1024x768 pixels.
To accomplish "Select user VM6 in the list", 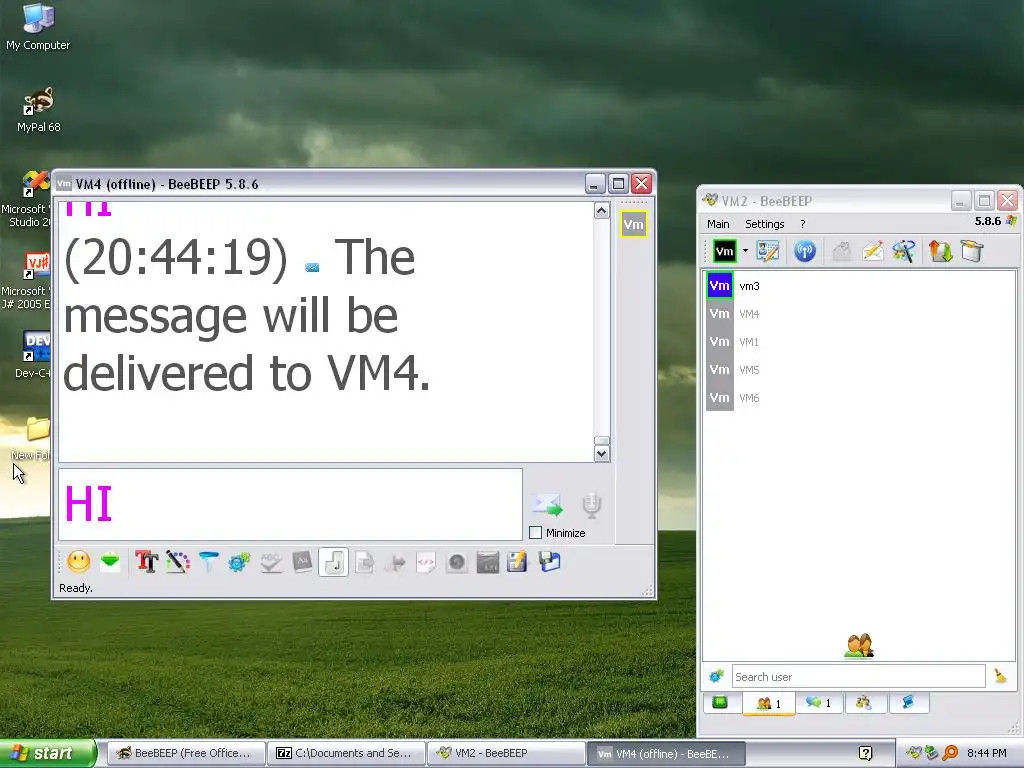I will [x=859, y=398].
